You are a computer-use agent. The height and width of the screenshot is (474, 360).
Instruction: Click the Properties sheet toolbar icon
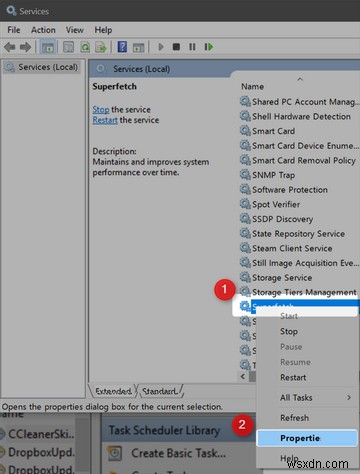(x=68, y=47)
